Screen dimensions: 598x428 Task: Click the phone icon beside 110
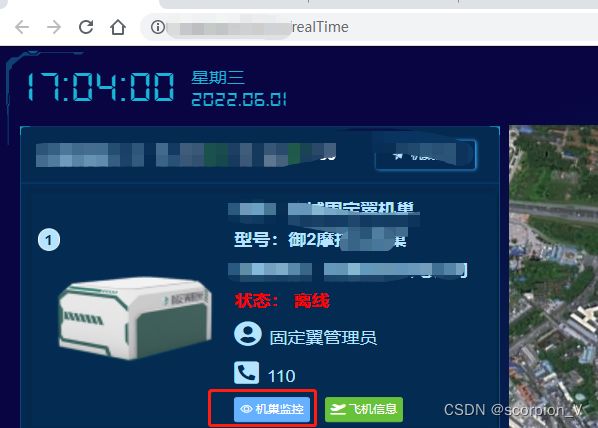point(246,373)
